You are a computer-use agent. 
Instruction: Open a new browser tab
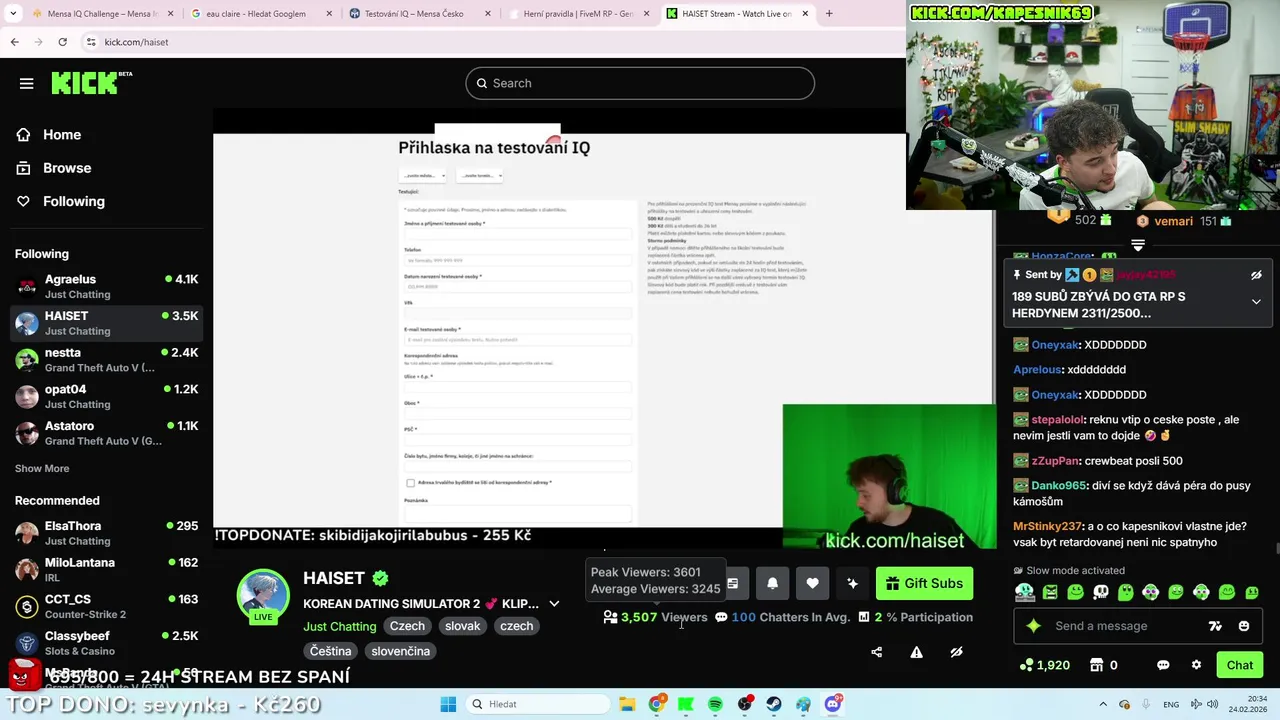coord(829,14)
